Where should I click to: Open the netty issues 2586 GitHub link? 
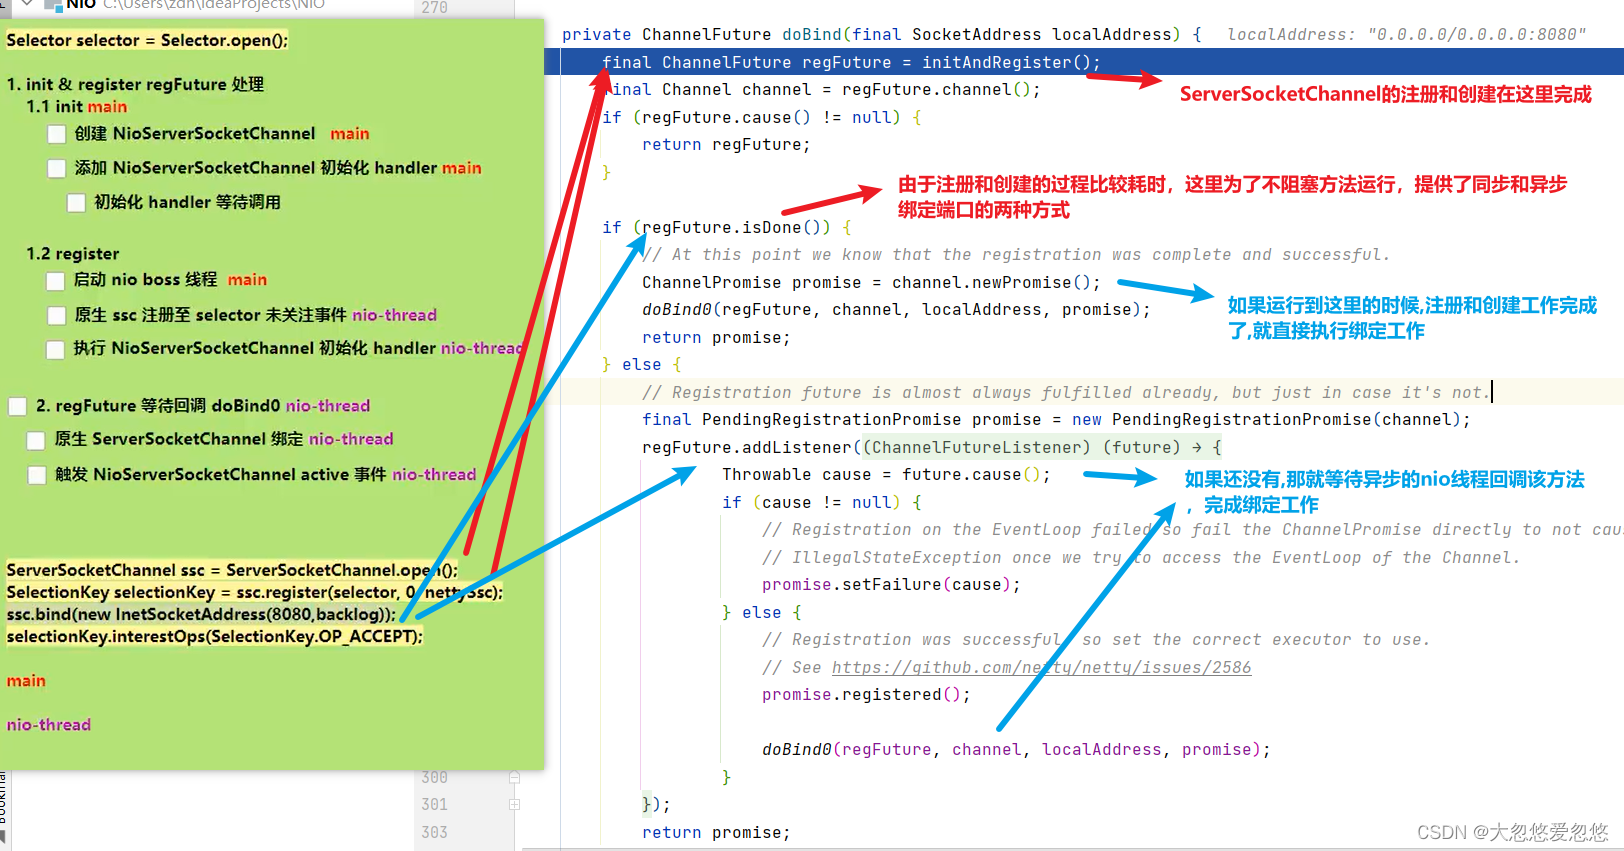pos(1041,667)
